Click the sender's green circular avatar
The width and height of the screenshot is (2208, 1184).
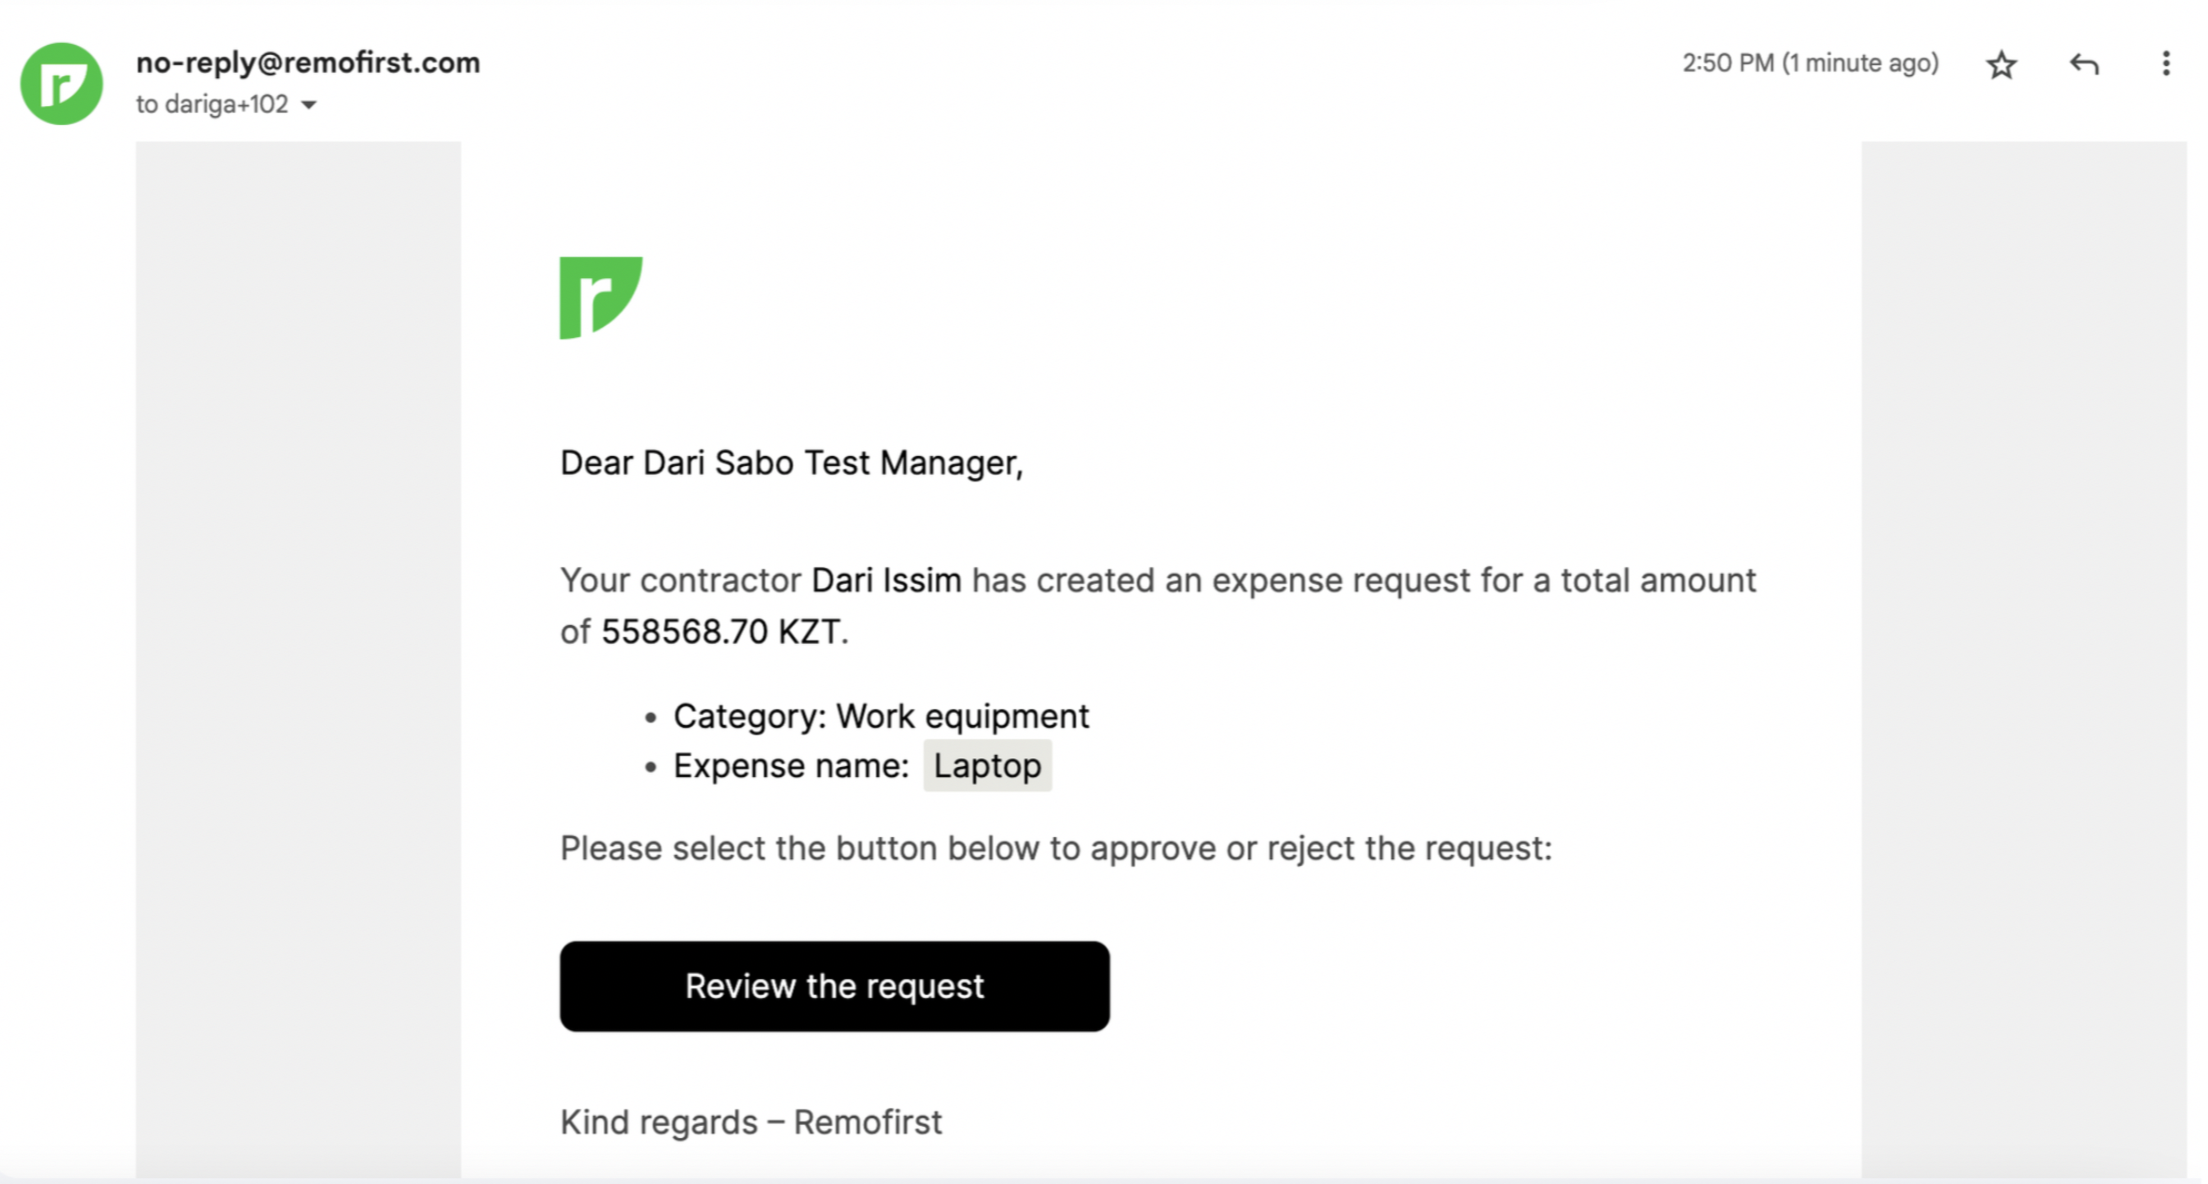(x=62, y=83)
